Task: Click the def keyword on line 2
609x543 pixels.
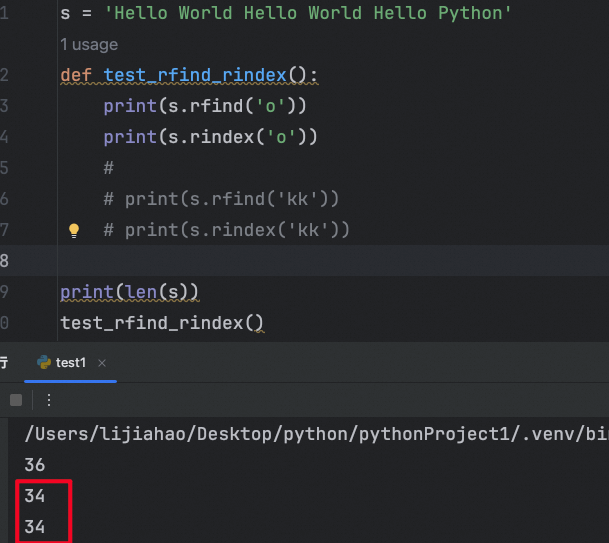Action: 76,75
